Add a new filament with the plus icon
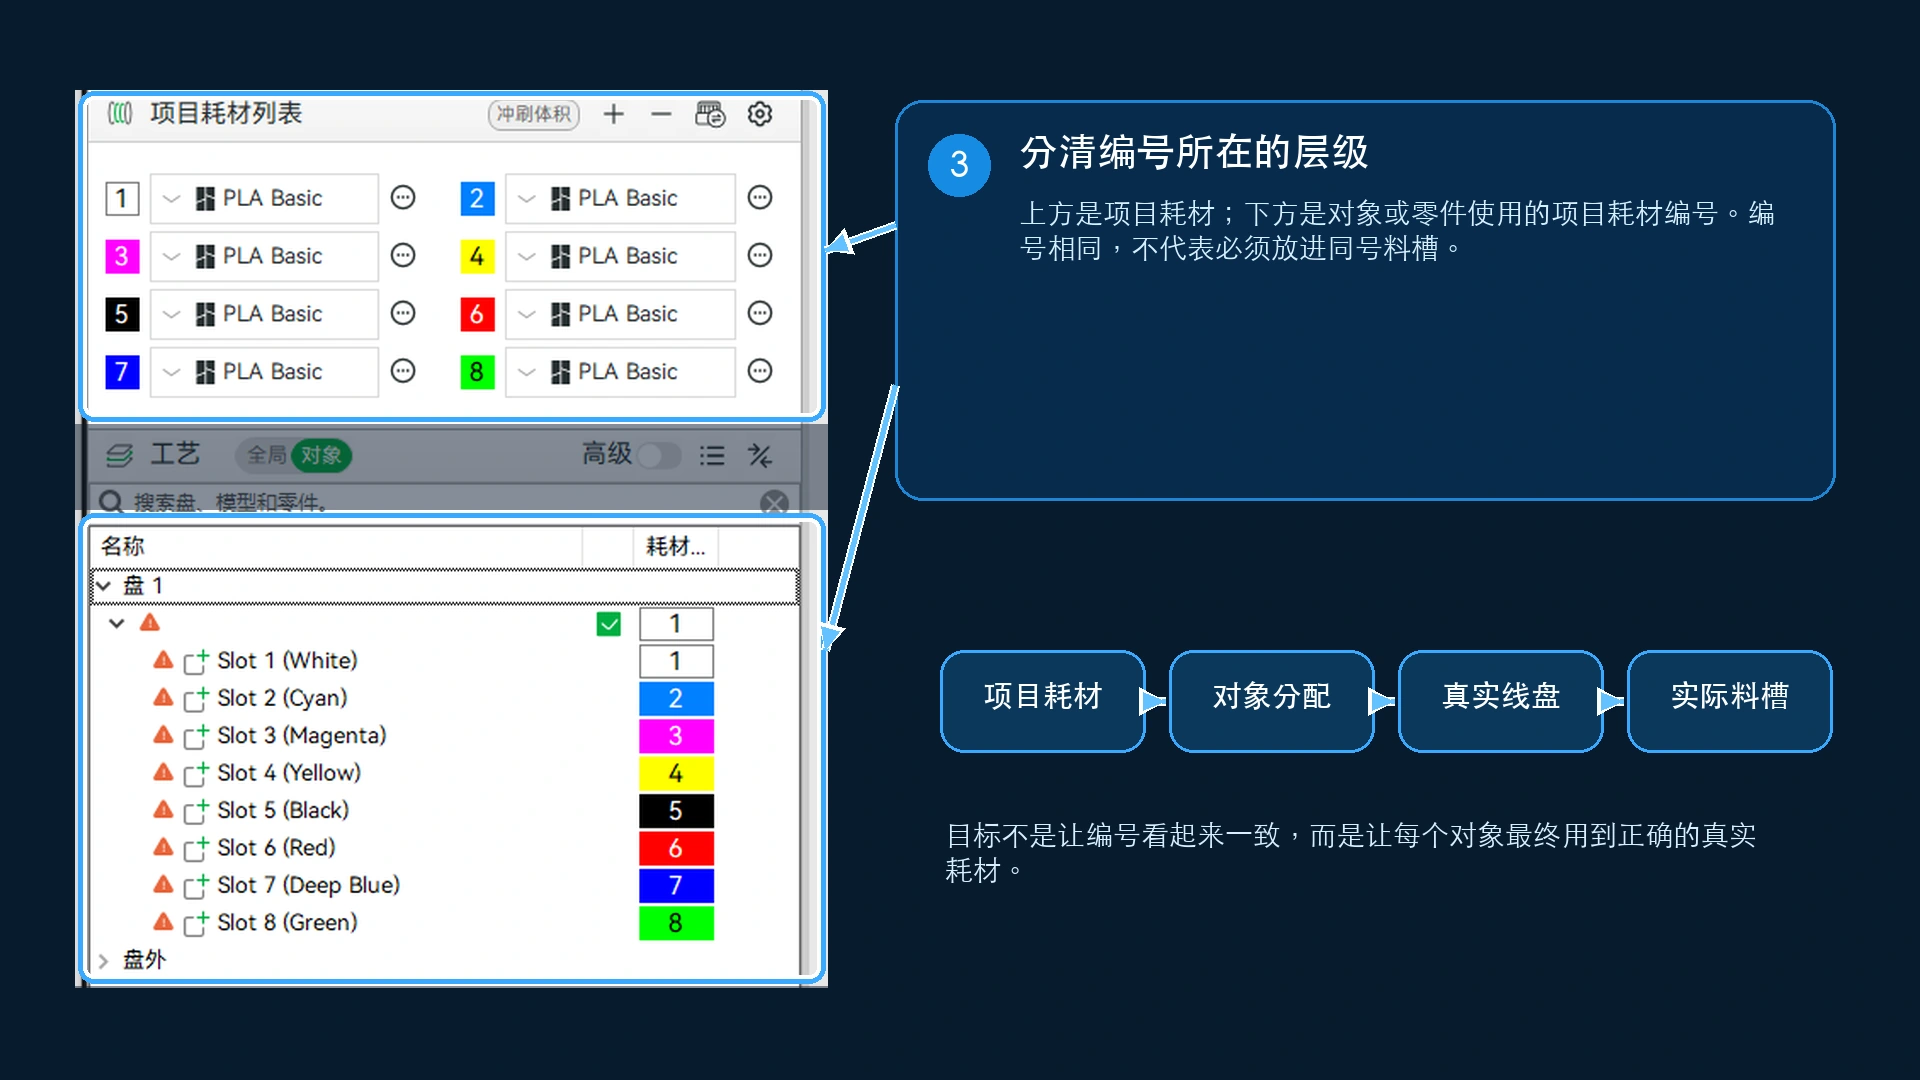The width and height of the screenshot is (1920, 1080). [x=613, y=114]
